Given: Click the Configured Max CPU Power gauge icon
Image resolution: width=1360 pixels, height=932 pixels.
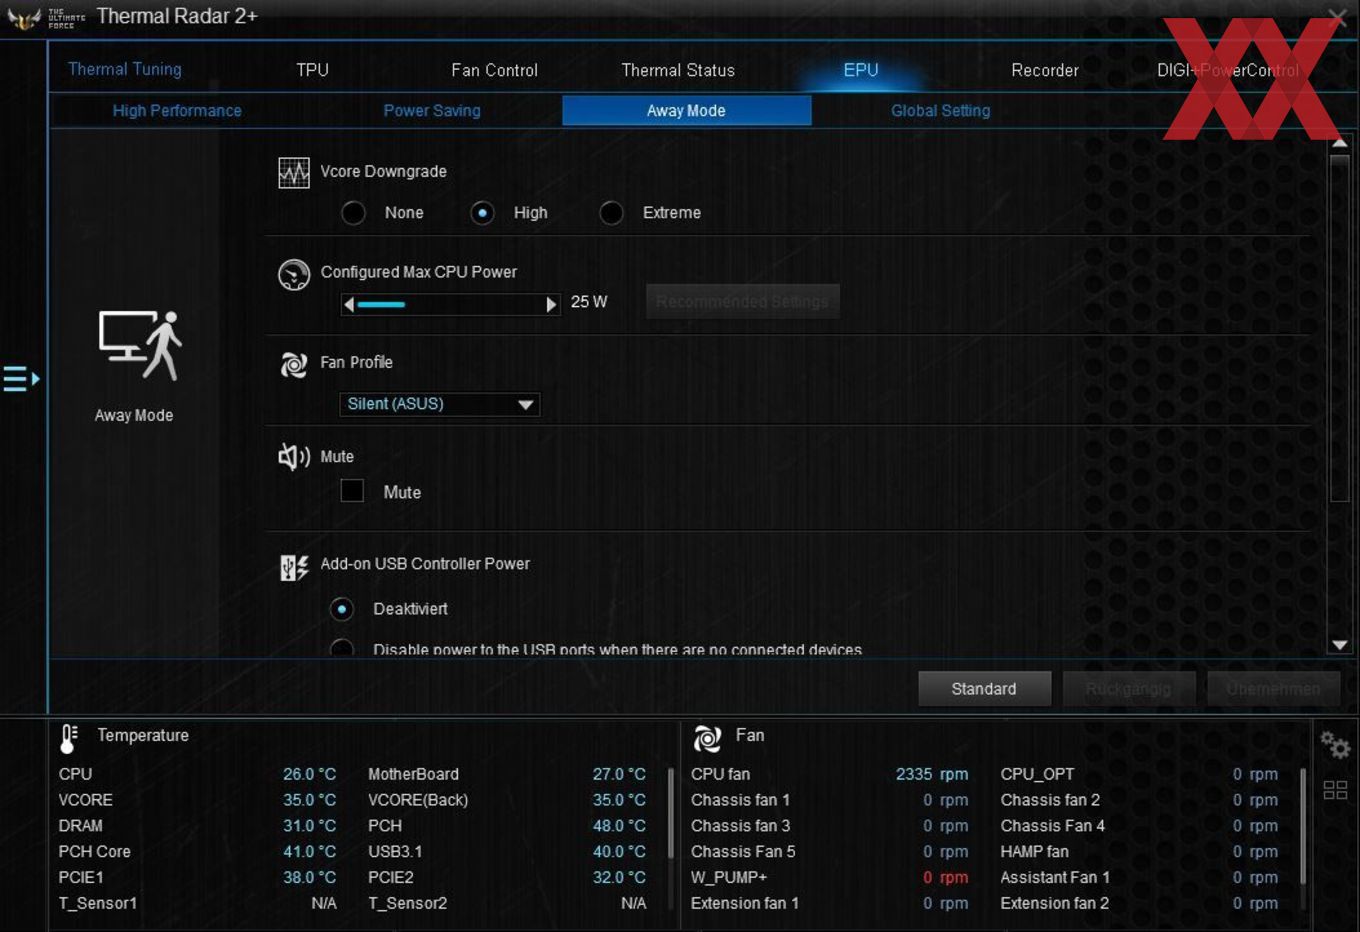Looking at the screenshot, I should click(294, 274).
